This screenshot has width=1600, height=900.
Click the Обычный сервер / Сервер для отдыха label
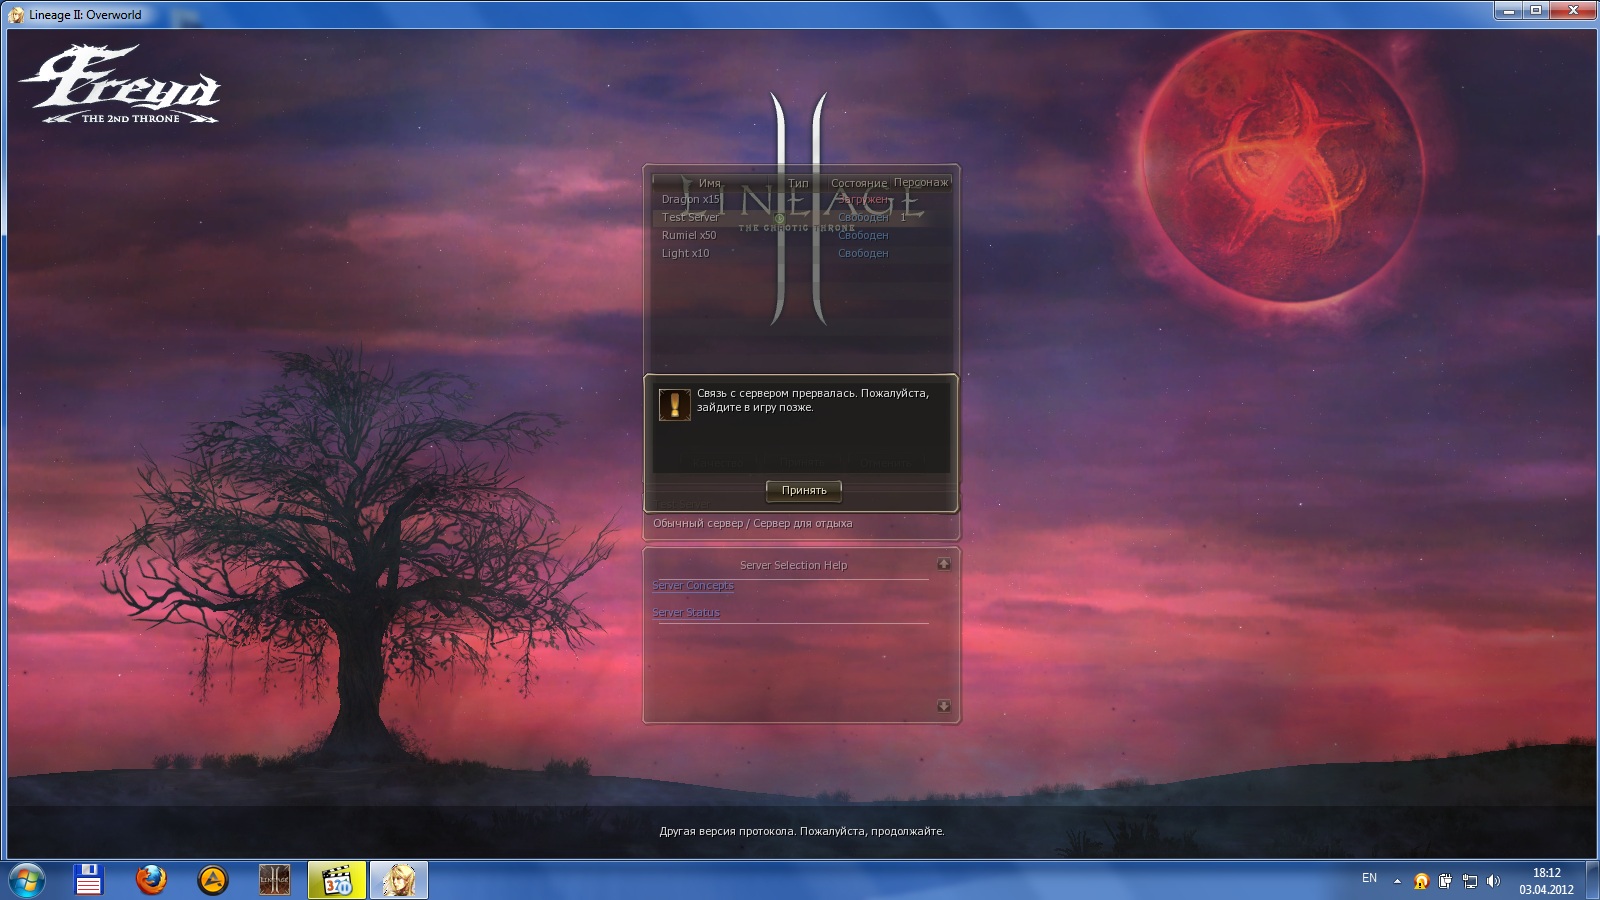pyautogui.click(x=753, y=523)
